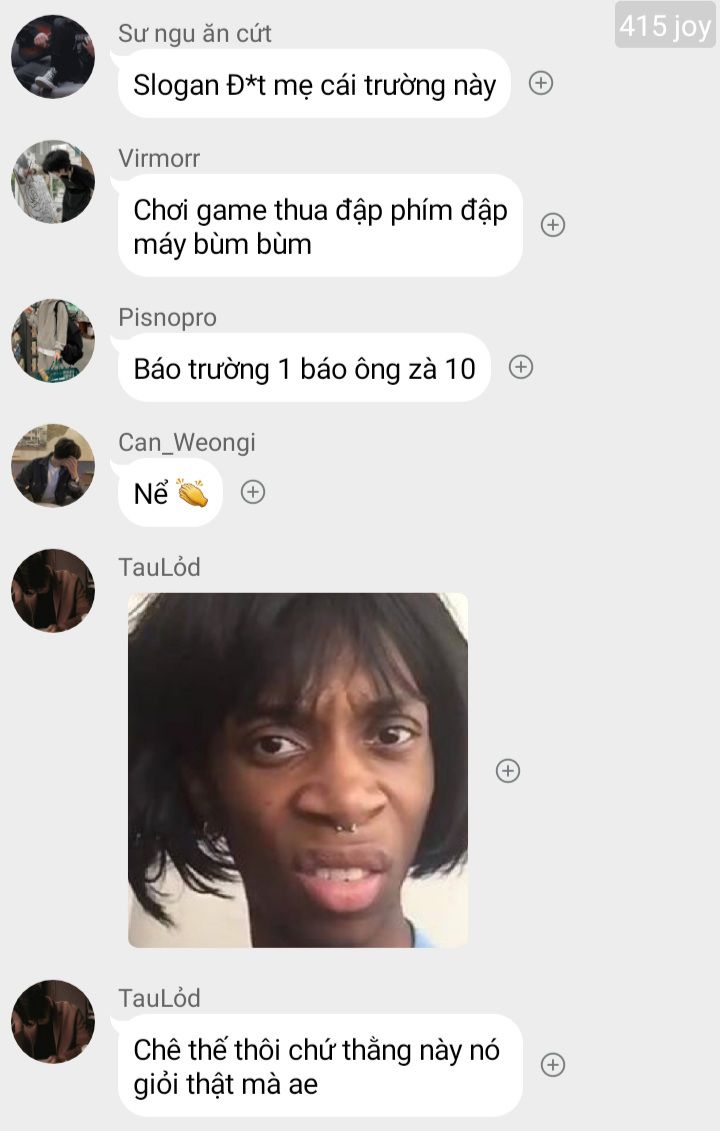Open Sư ngu ăn cứt's profile avatar

pyautogui.click(x=53, y=56)
